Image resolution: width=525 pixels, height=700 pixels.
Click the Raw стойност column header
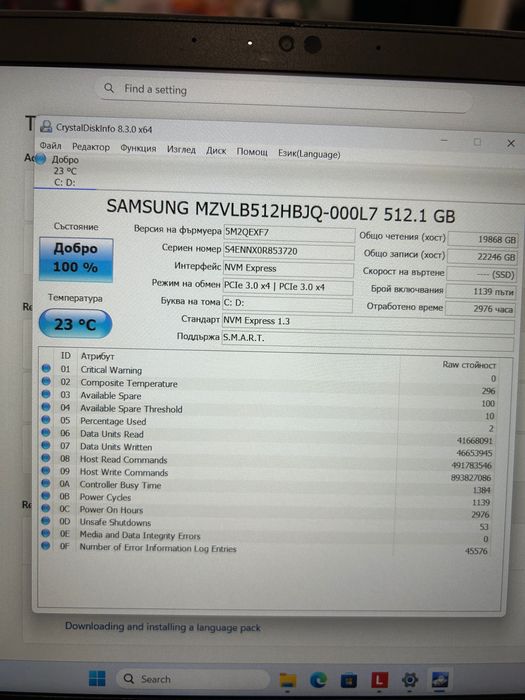pyautogui.click(x=469, y=365)
